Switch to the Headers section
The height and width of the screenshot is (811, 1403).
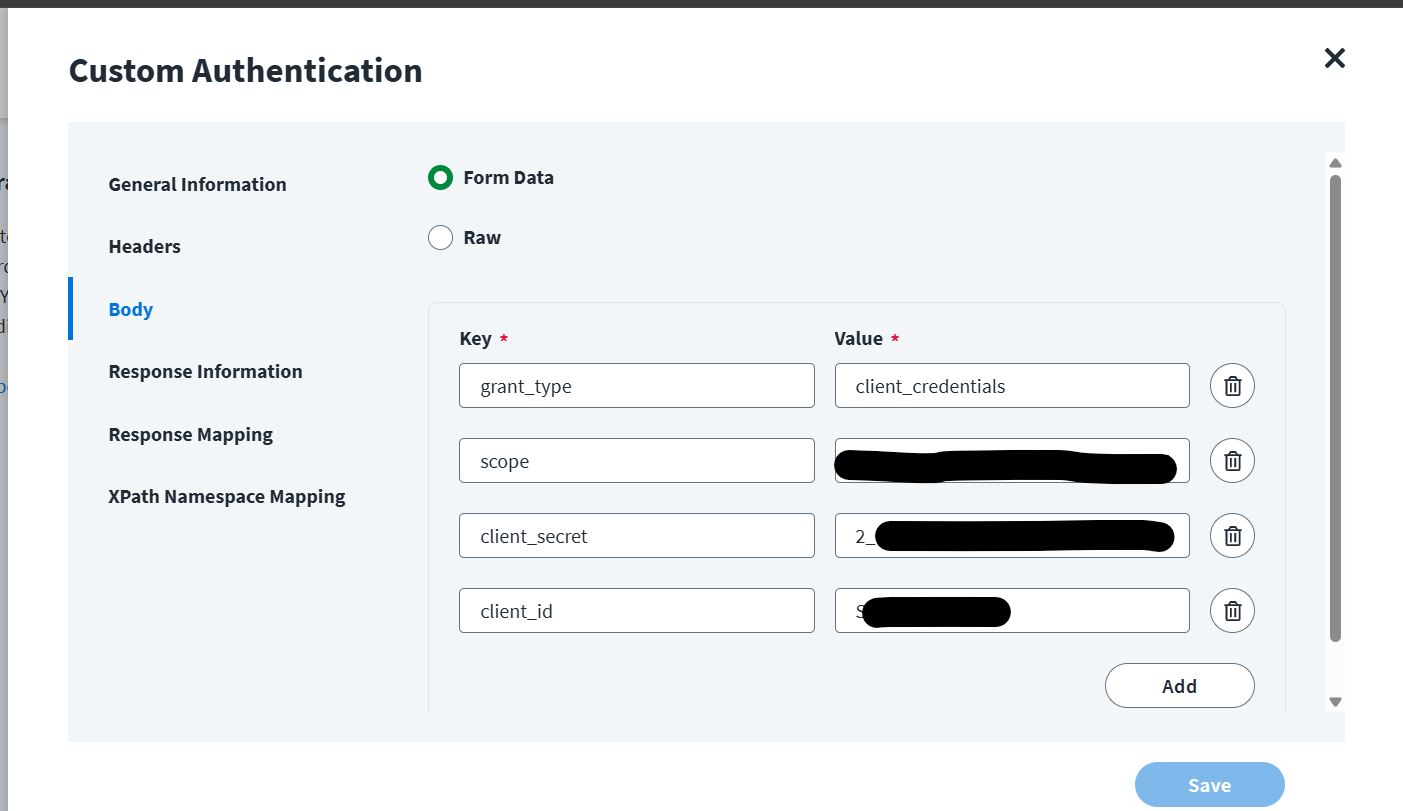click(145, 246)
